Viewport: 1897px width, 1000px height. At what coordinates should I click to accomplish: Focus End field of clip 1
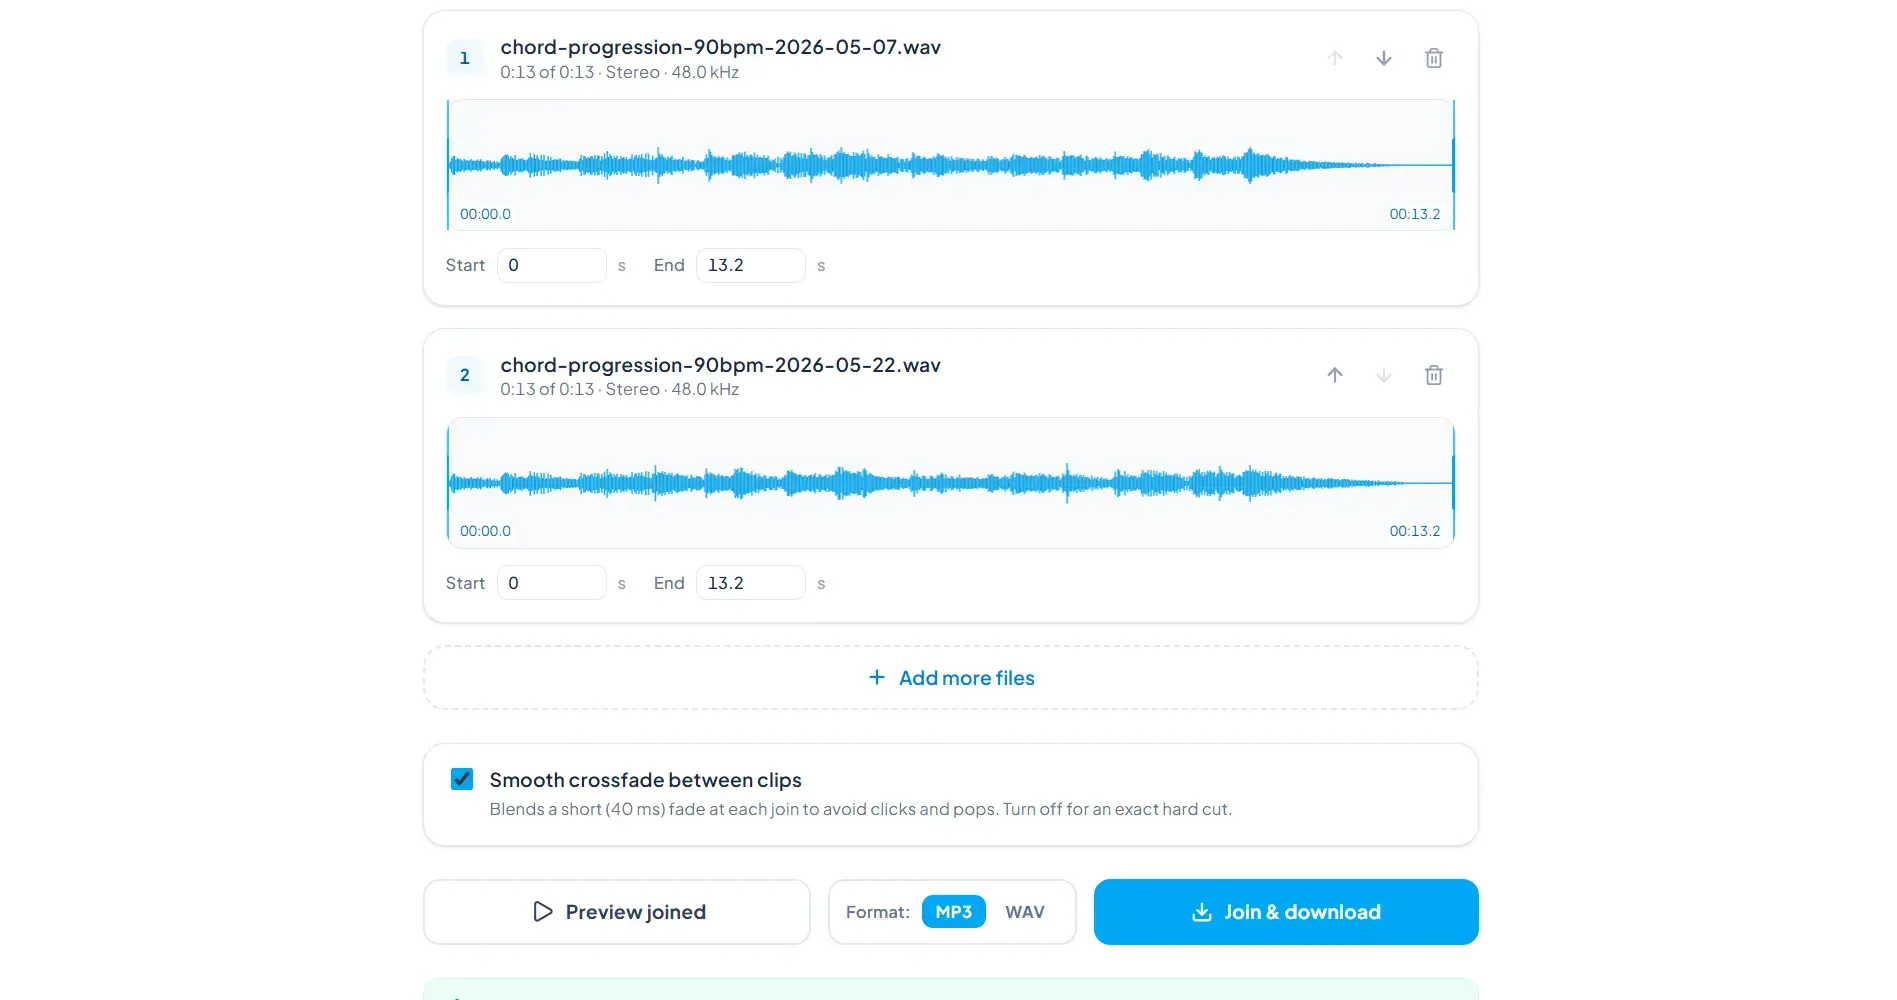751,265
